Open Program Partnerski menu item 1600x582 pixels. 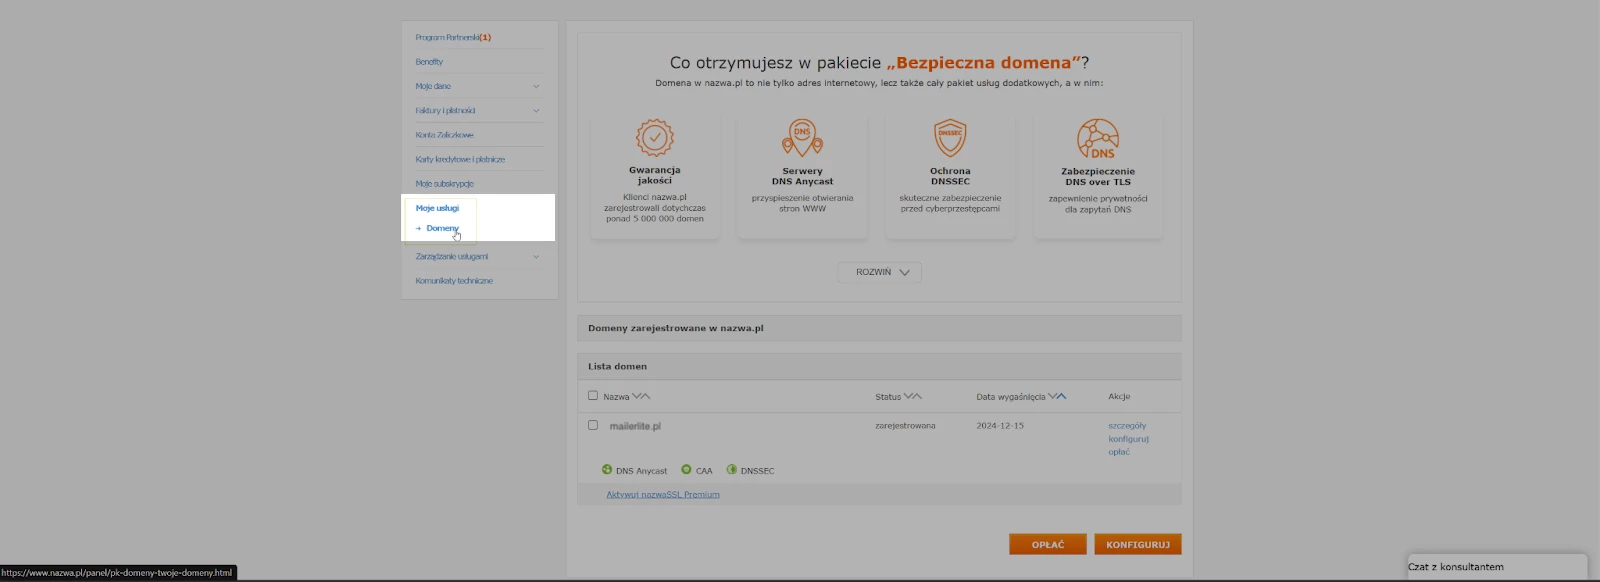[453, 38]
